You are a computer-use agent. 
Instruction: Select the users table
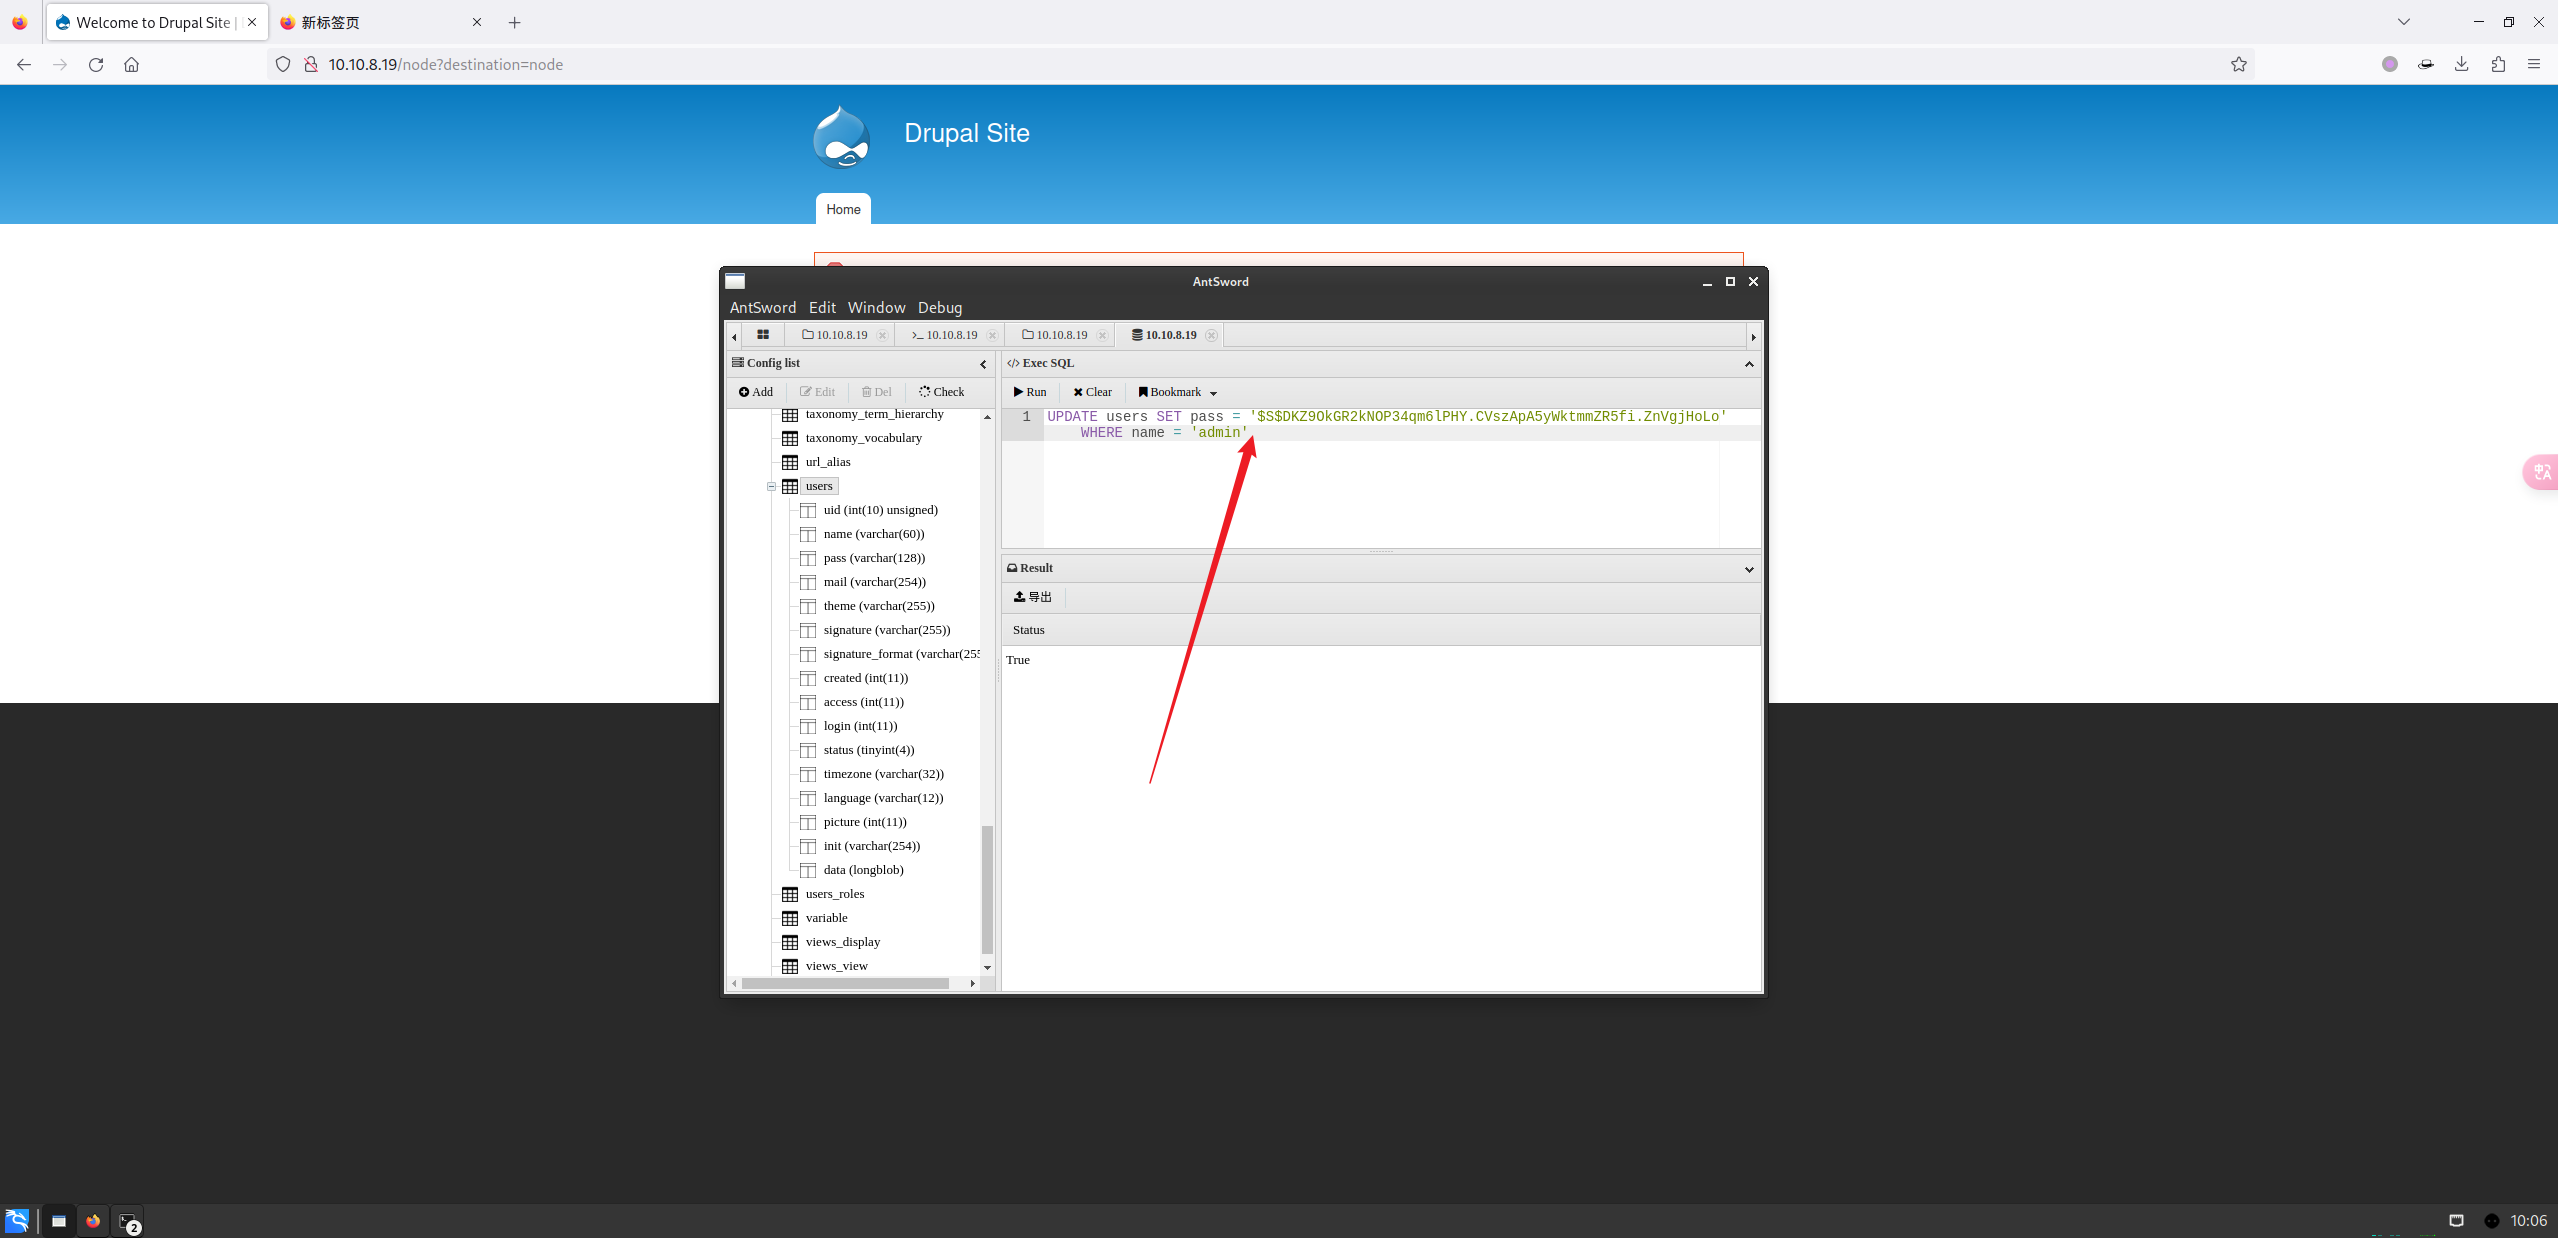pyautogui.click(x=819, y=486)
